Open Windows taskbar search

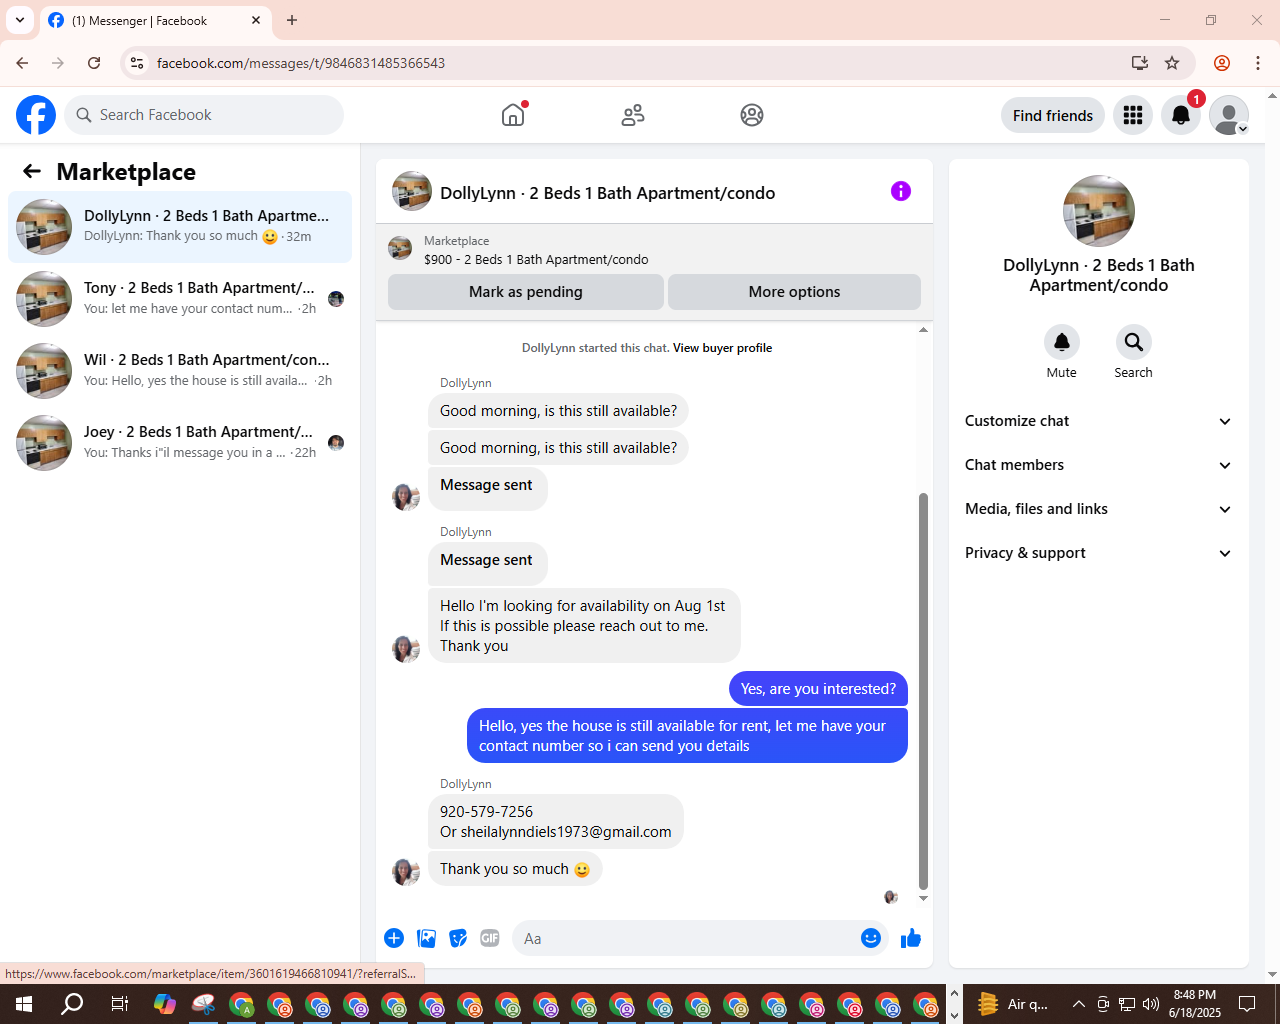point(72,1004)
